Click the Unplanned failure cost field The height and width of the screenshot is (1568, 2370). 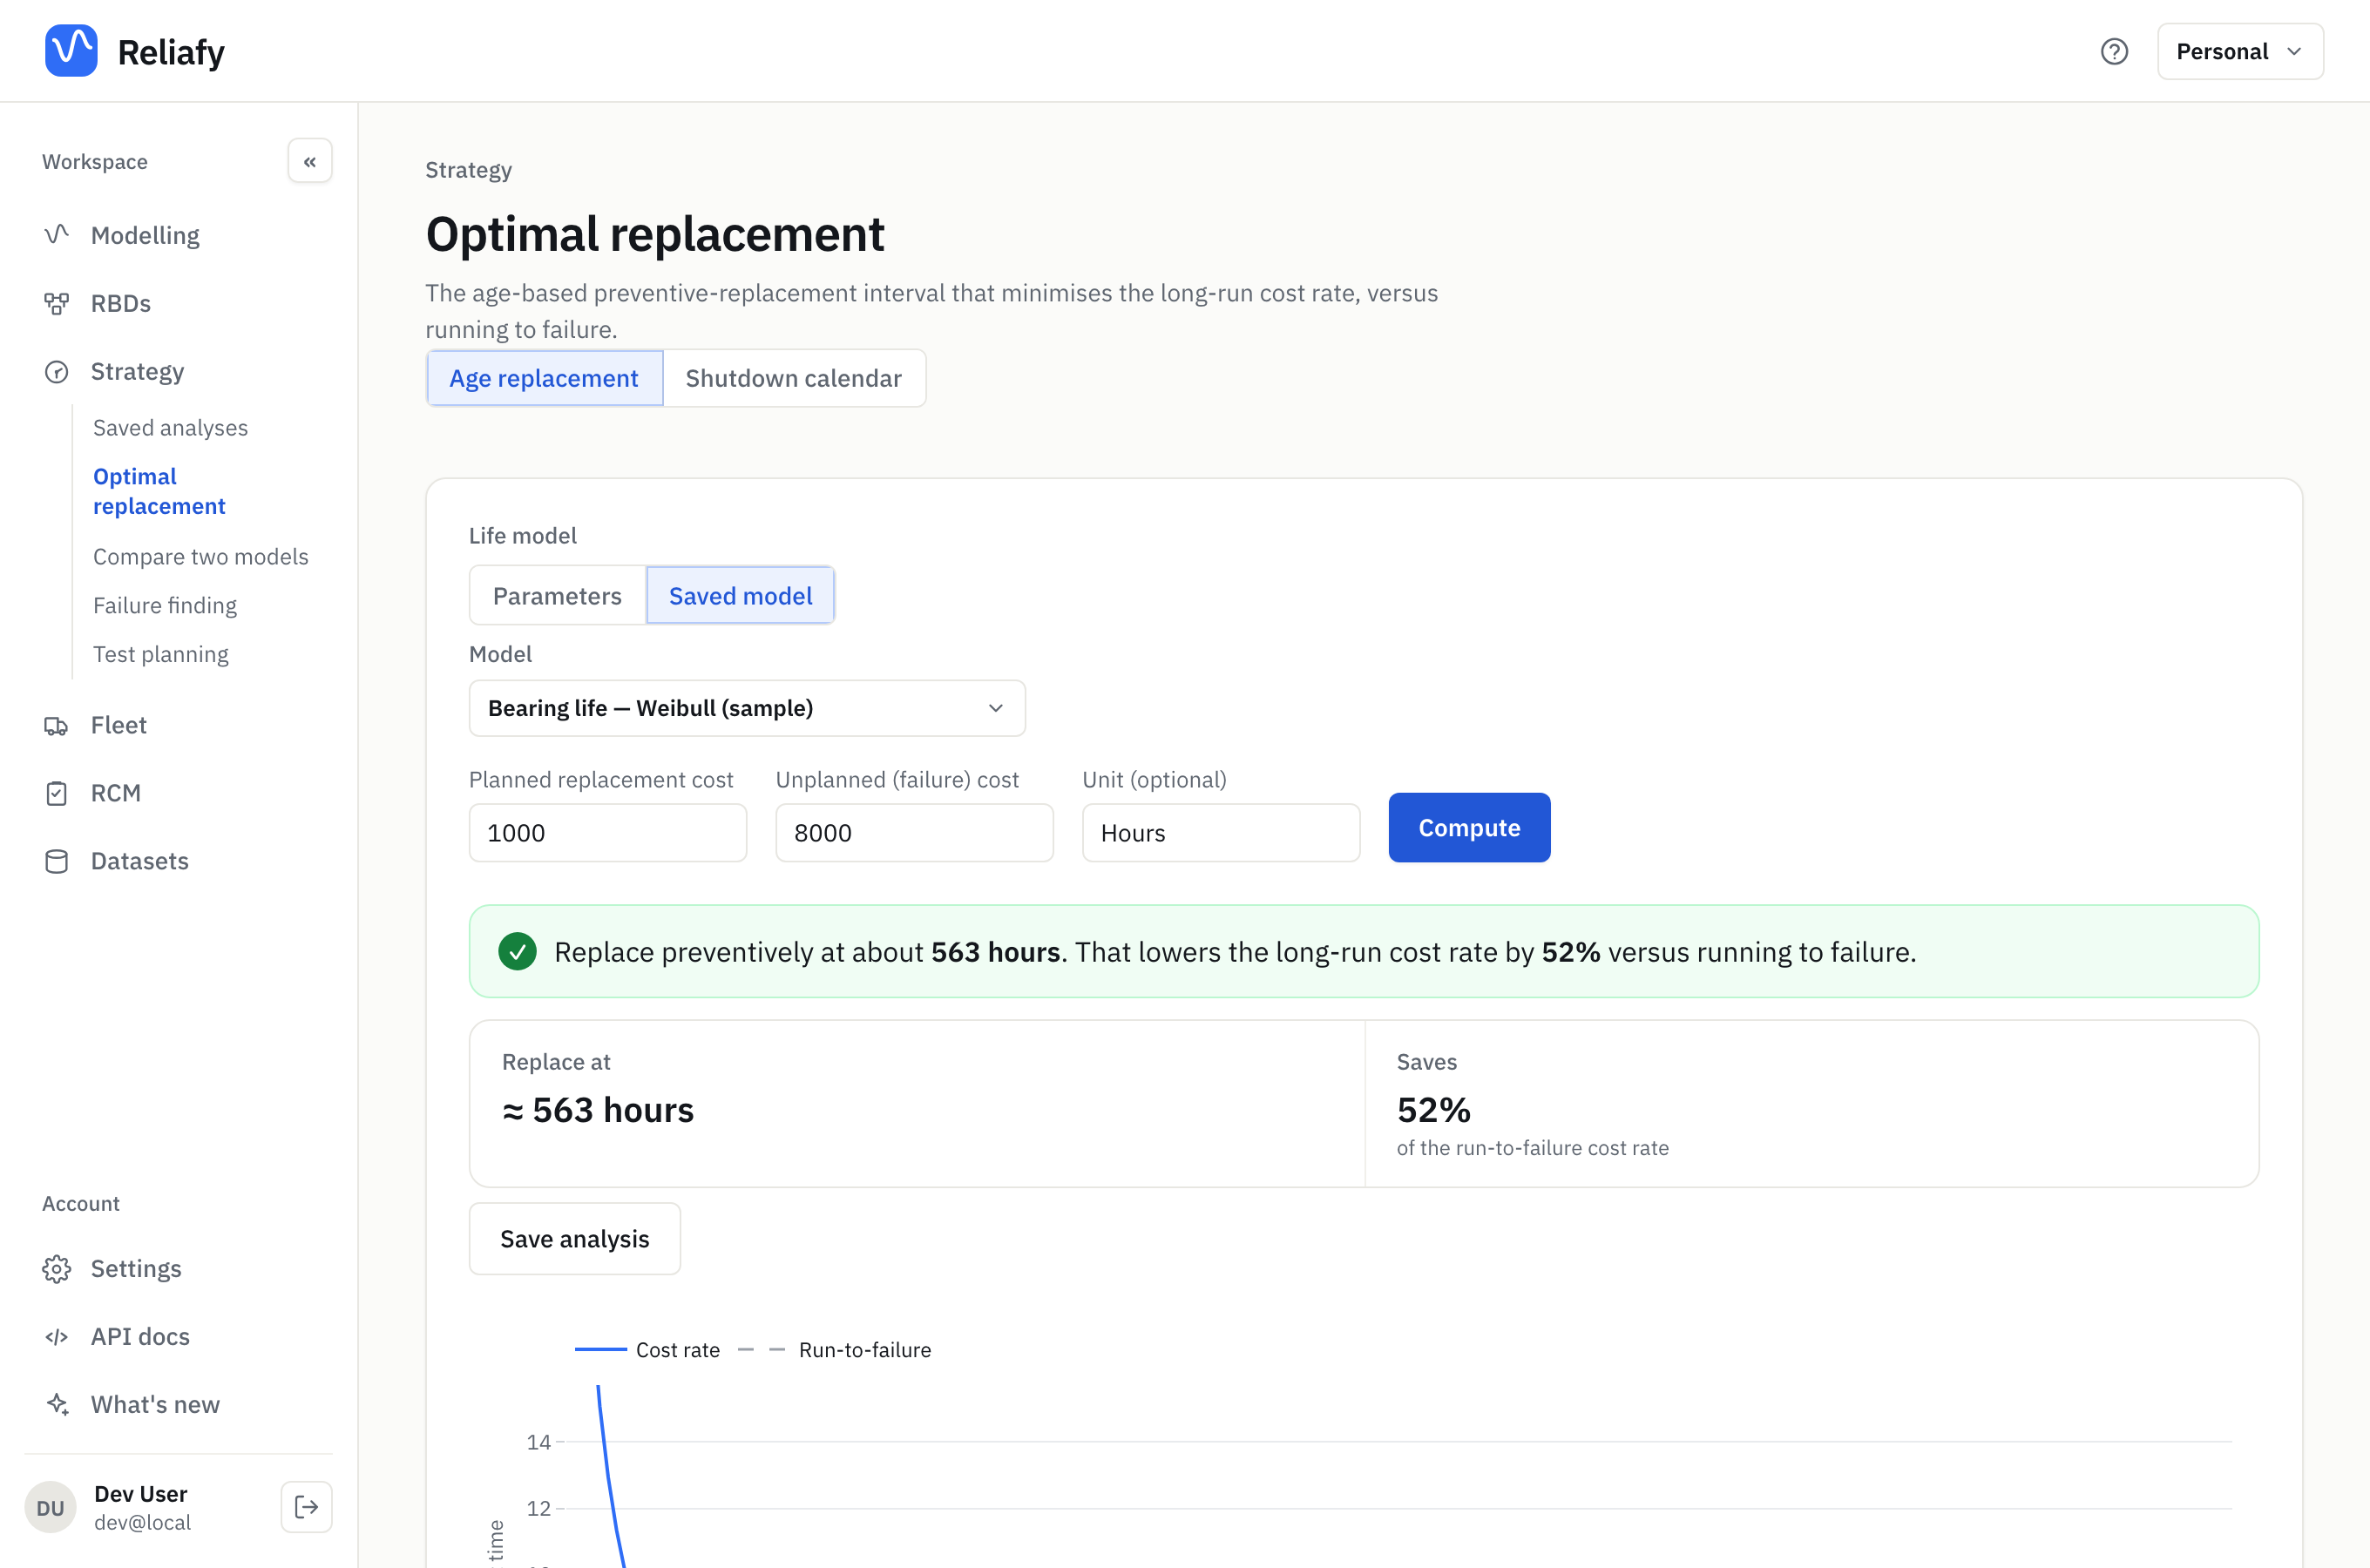tap(914, 833)
